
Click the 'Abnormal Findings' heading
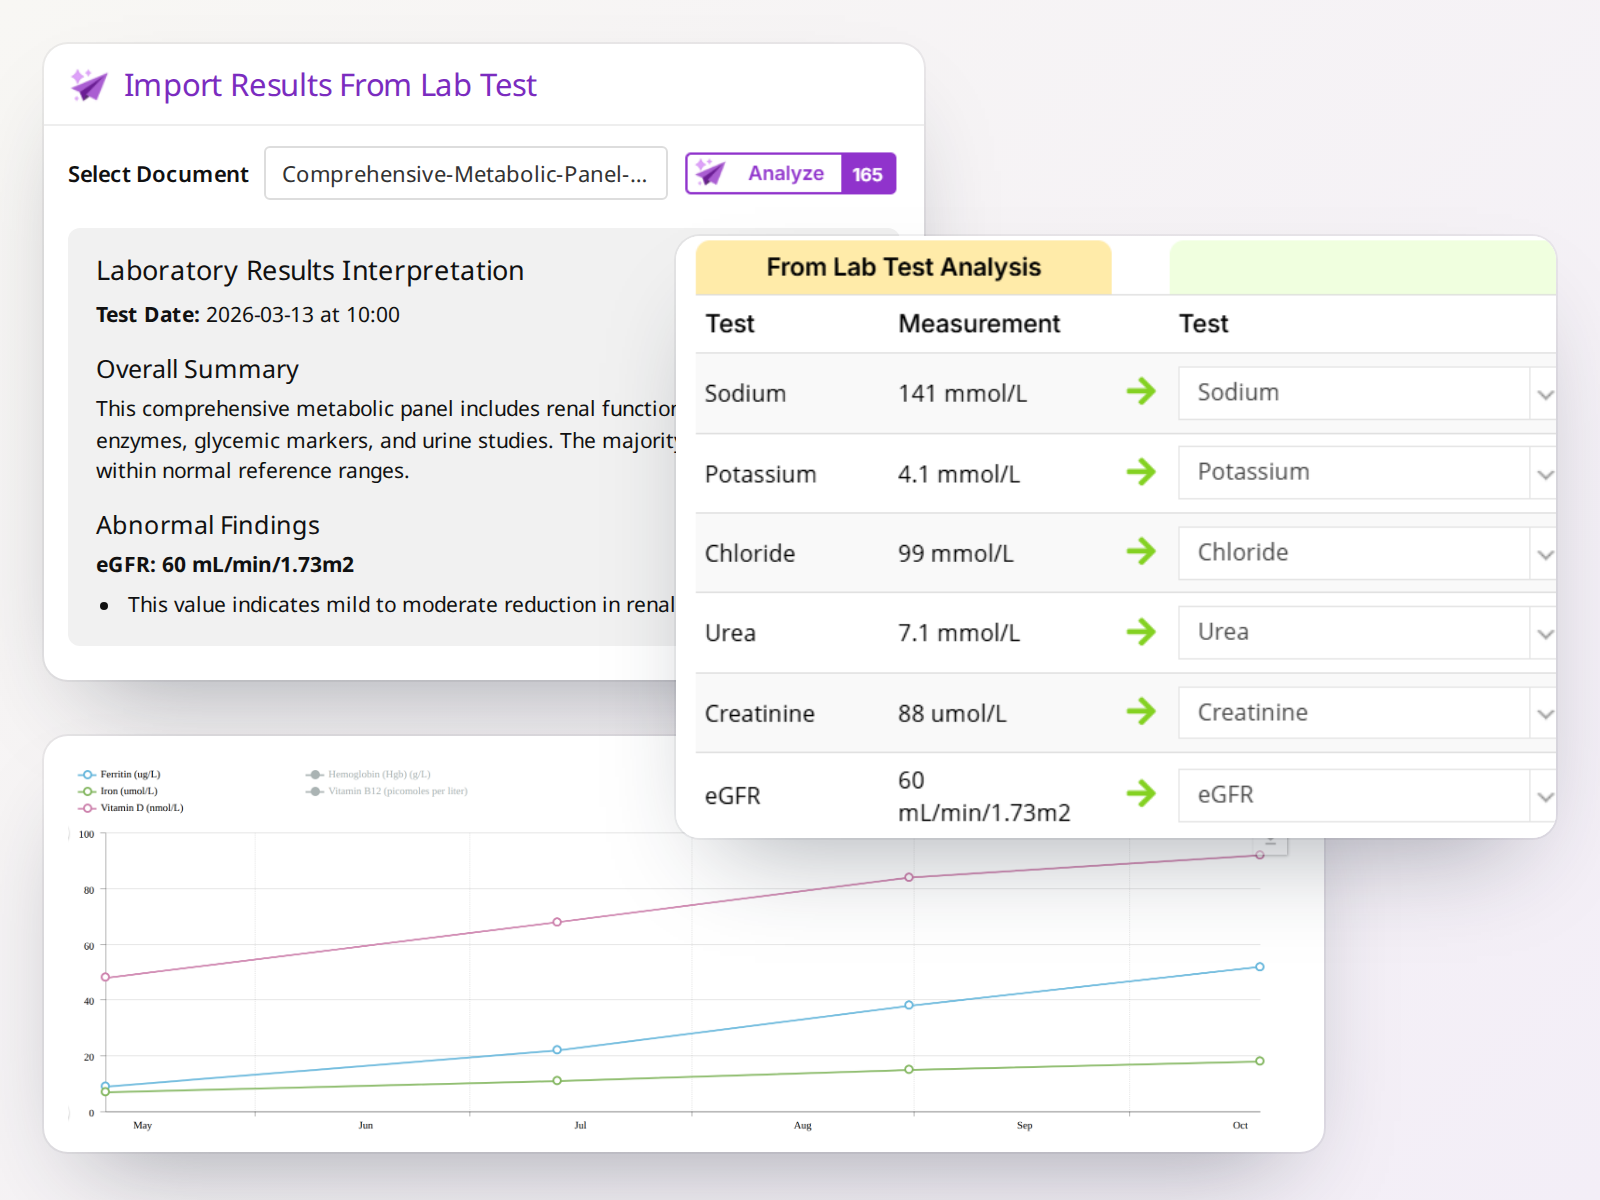[208, 525]
